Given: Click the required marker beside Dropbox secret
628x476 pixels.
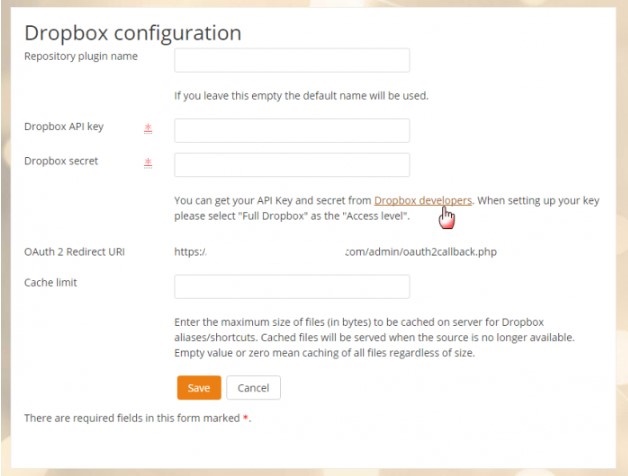Looking at the screenshot, I should (148, 162).
